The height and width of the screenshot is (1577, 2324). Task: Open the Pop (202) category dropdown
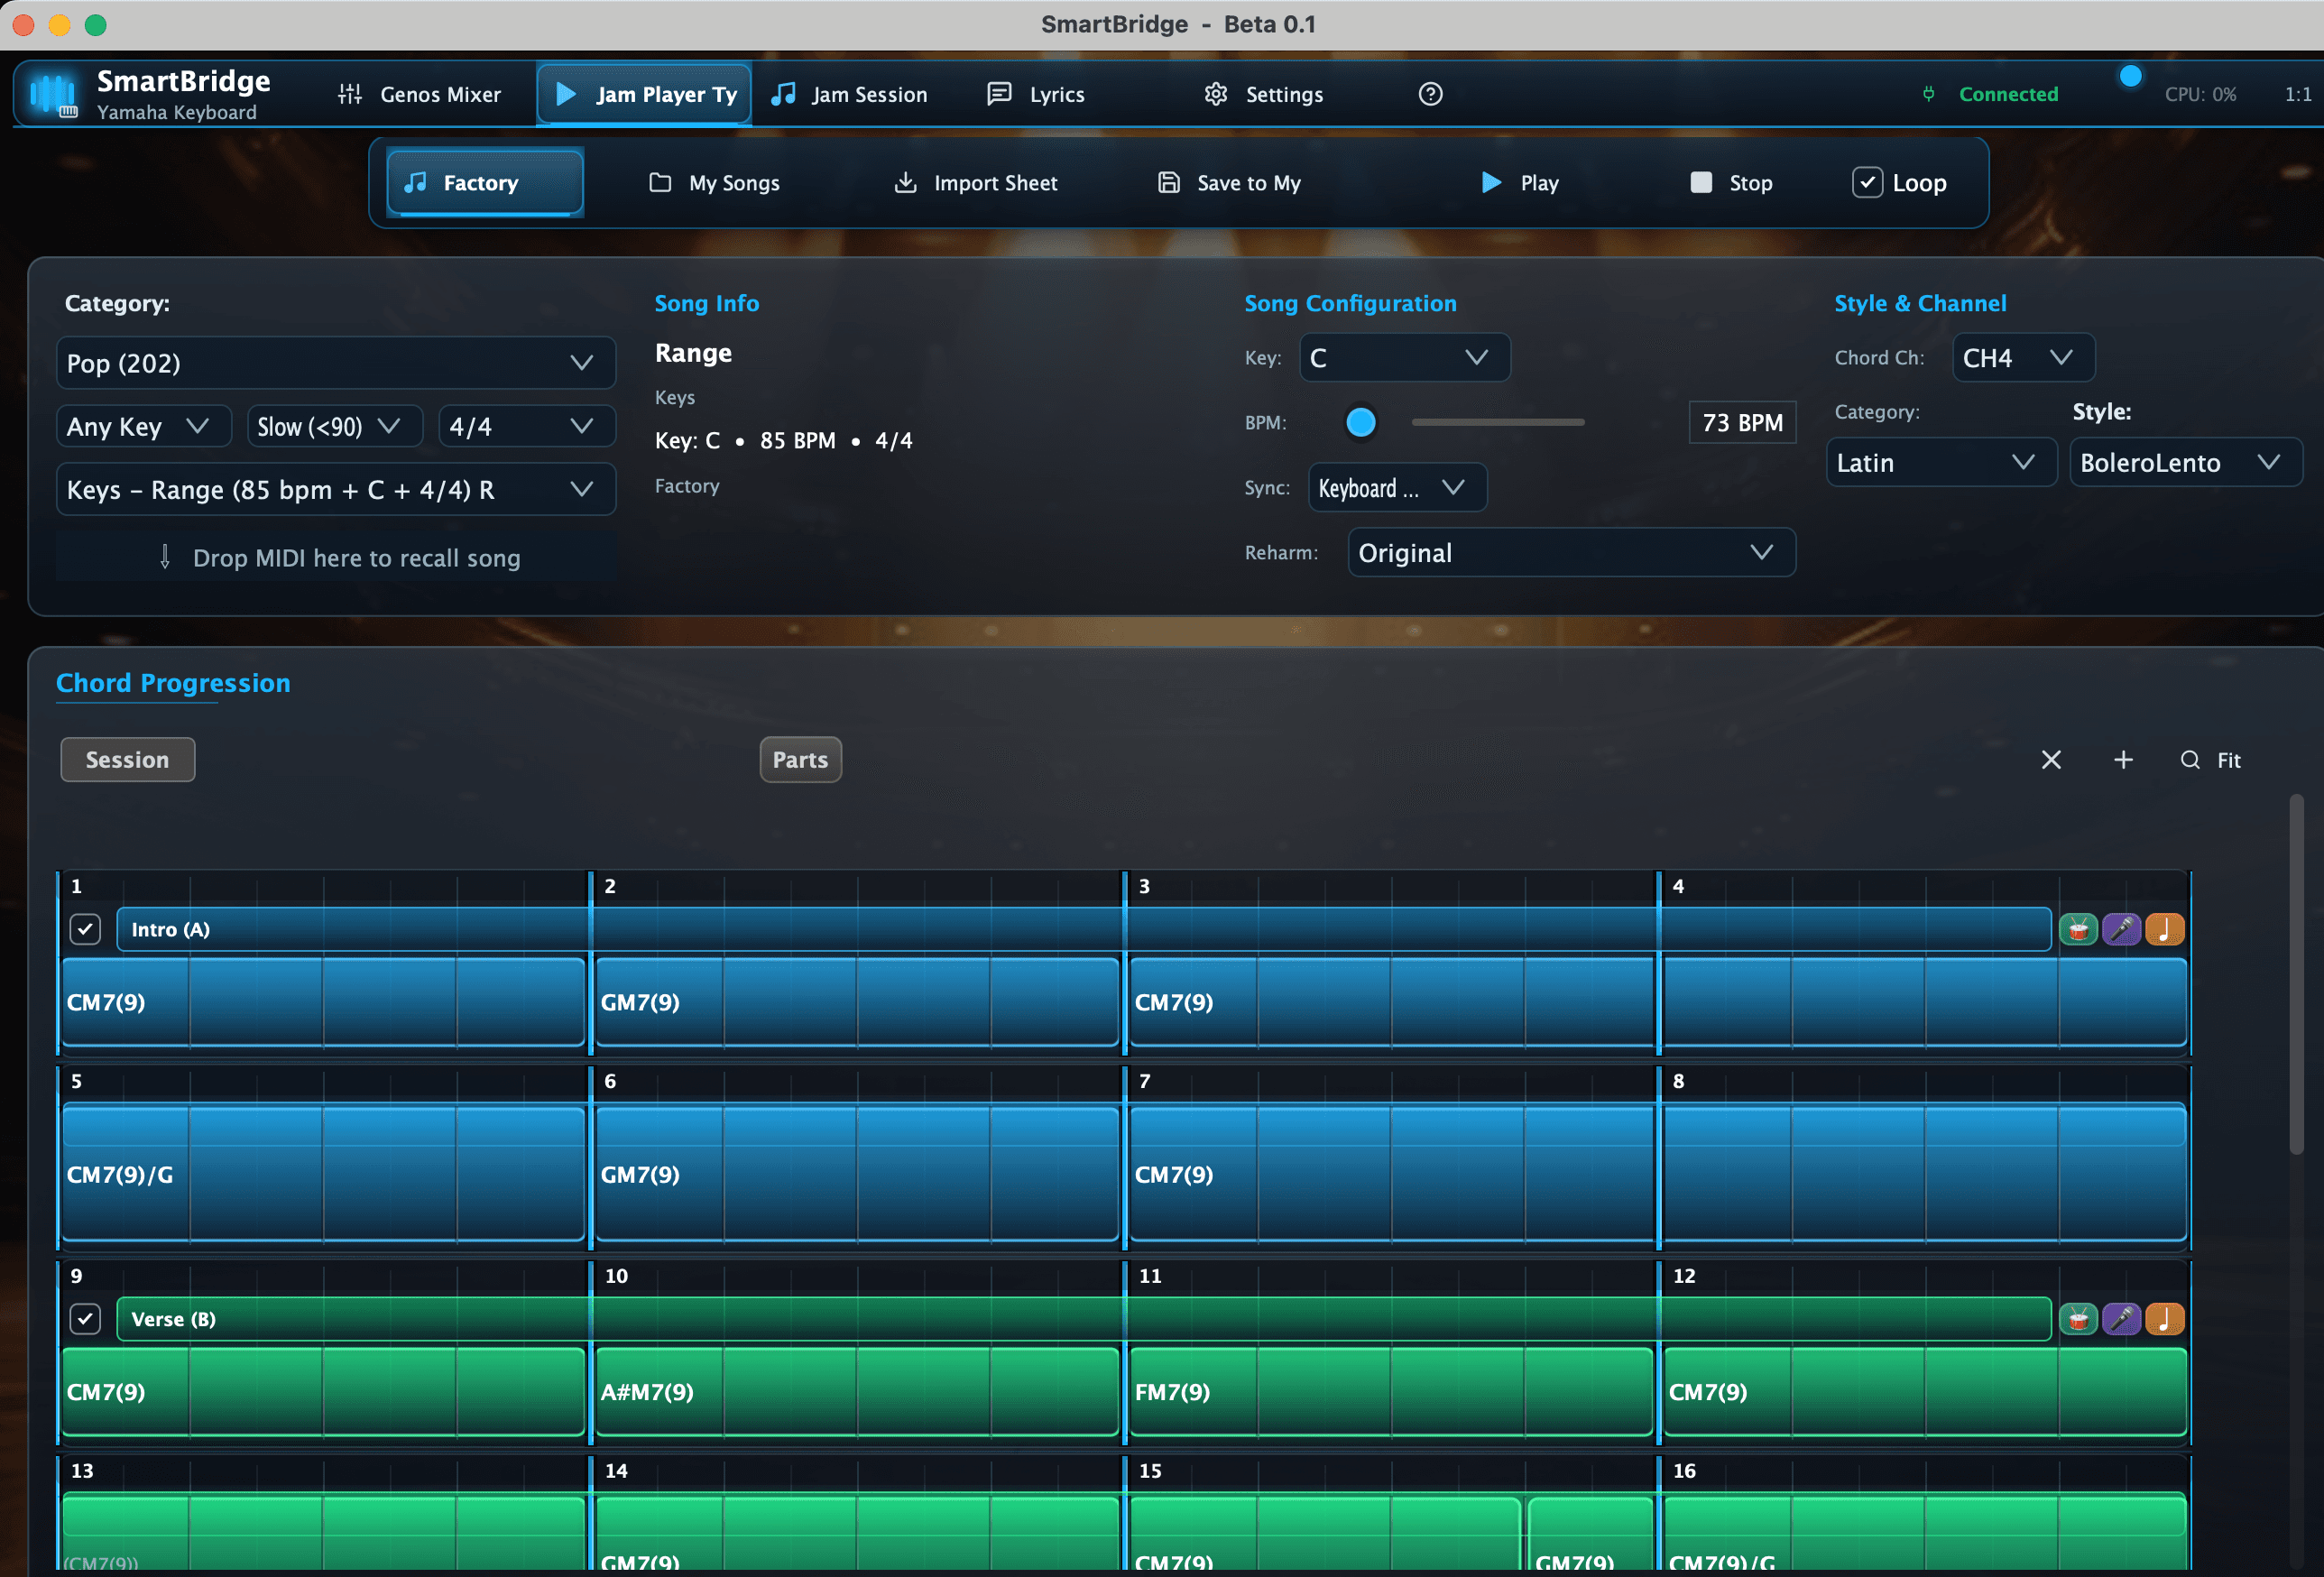335,363
